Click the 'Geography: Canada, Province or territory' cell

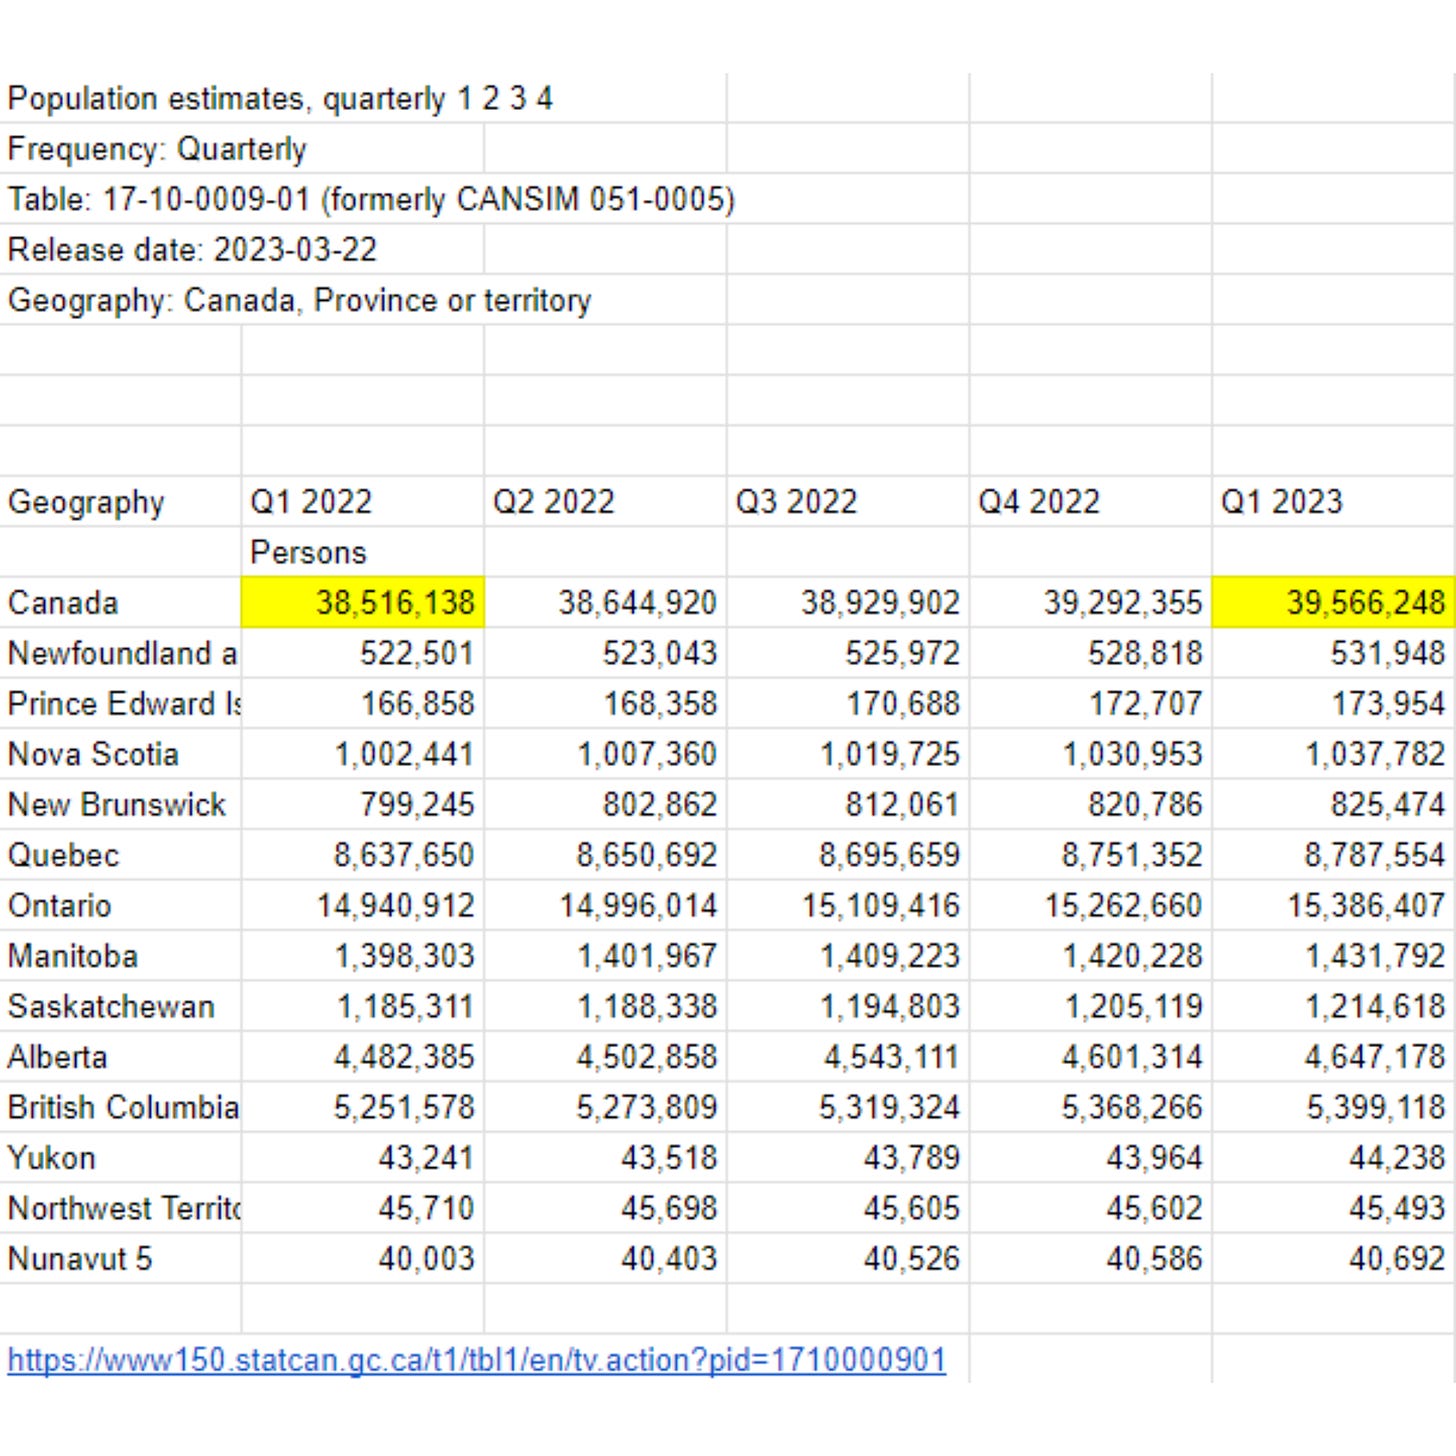[x=299, y=300]
